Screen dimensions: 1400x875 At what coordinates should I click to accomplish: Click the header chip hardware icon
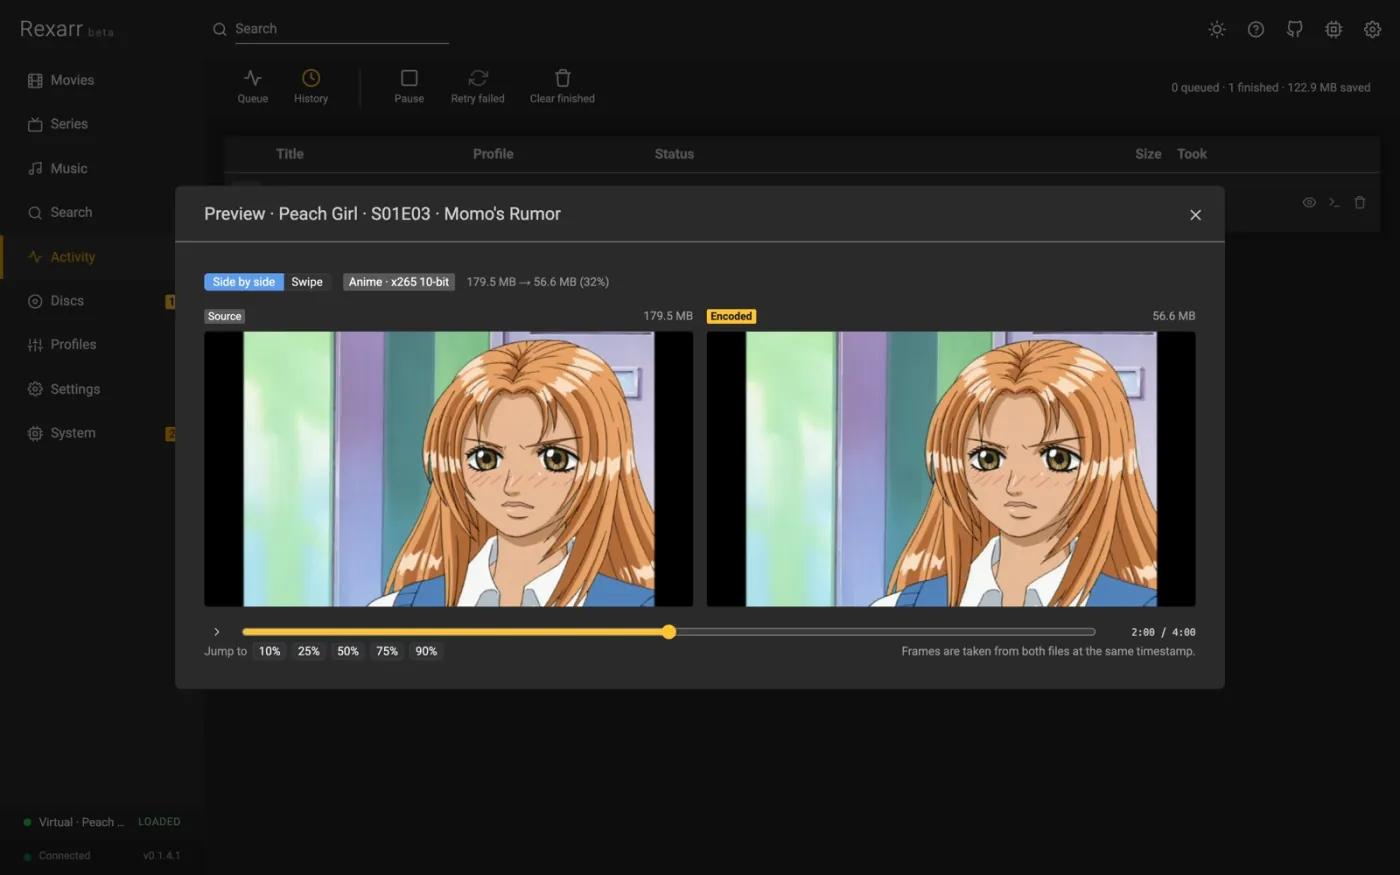click(x=1334, y=29)
